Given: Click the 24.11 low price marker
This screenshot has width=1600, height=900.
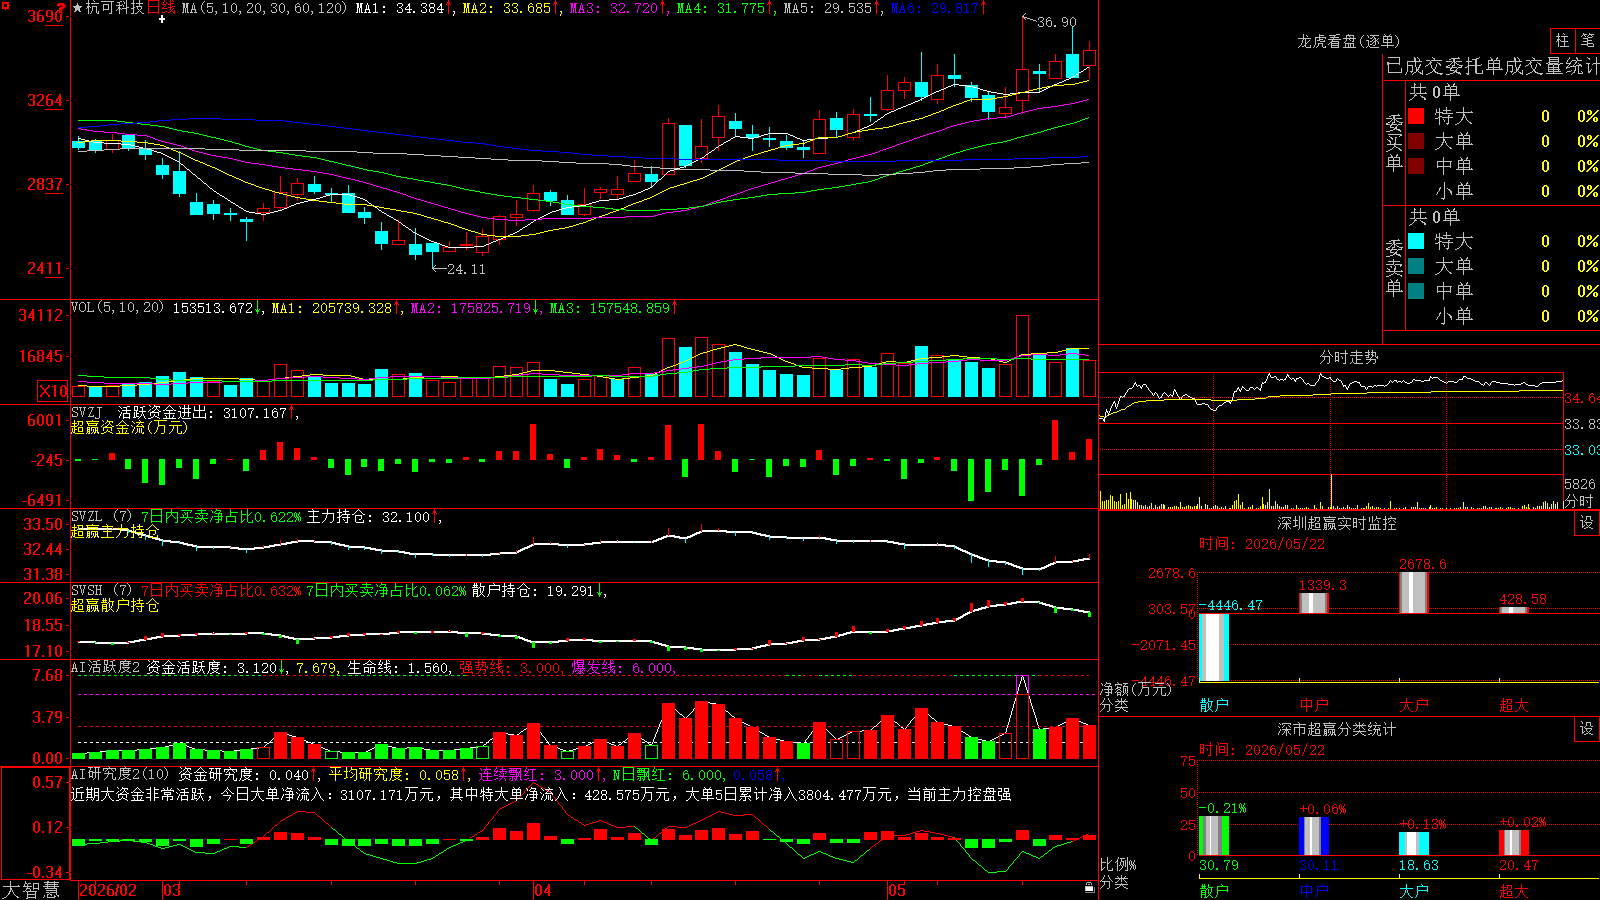Looking at the screenshot, I should [466, 269].
